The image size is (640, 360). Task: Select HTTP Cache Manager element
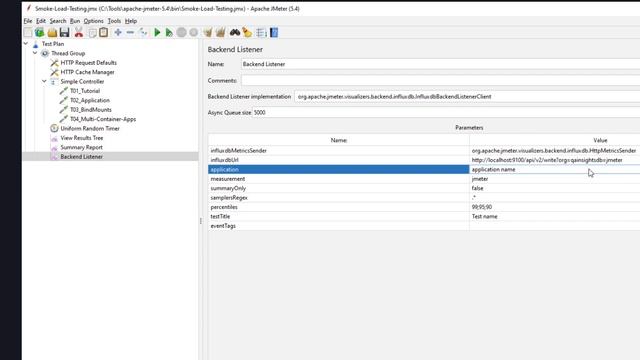coord(87,72)
